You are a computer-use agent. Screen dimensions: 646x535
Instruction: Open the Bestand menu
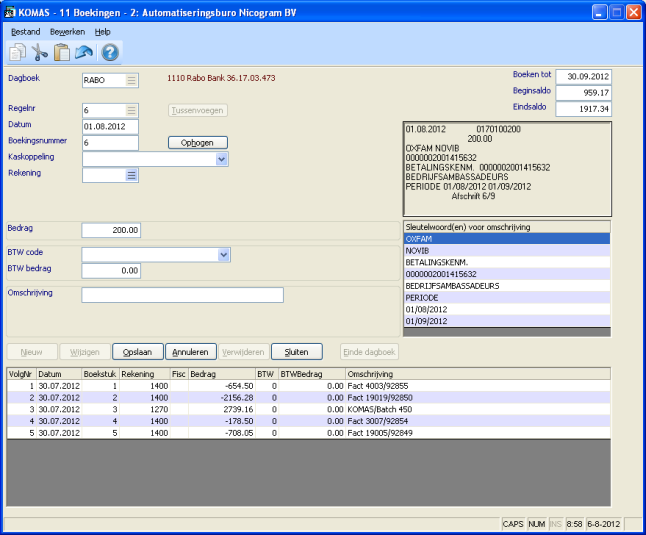tap(26, 32)
